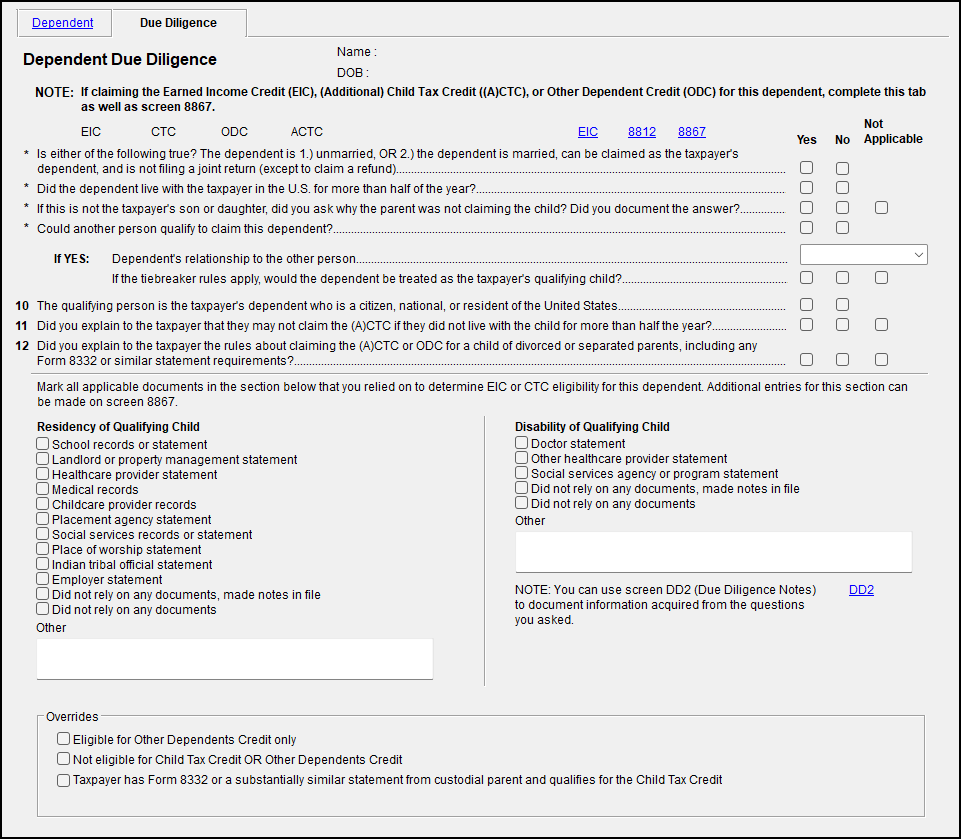Image resolution: width=961 pixels, height=839 pixels.
Task: Check Yes for line 11 ACTC explanation
Action: point(807,324)
